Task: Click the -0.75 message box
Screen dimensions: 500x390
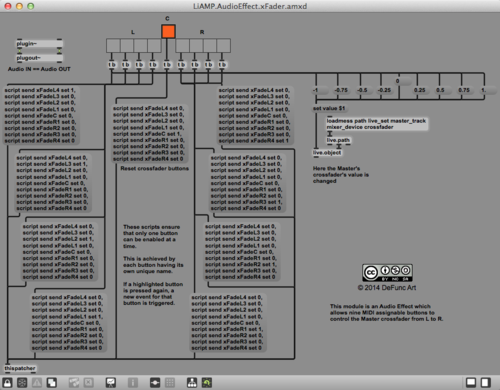Action: [341, 90]
